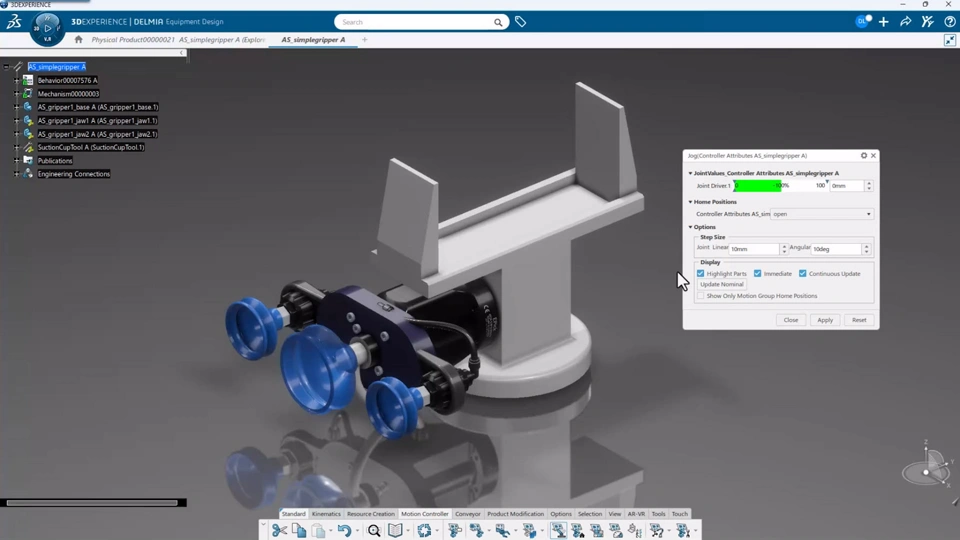960x540 pixels.
Task: Uncheck the Continuous Update checkbox
Action: (x=803, y=274)
